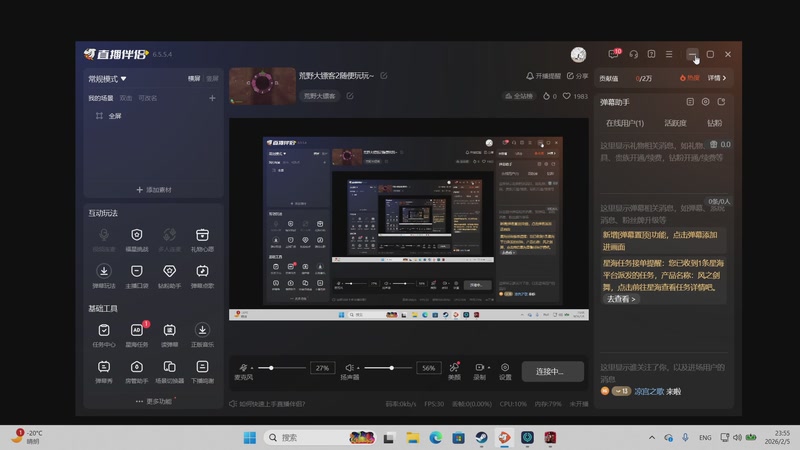Expand the 录制 options arrow
Image resolution: width=800 pixels, height=450 pixels.
489,368
